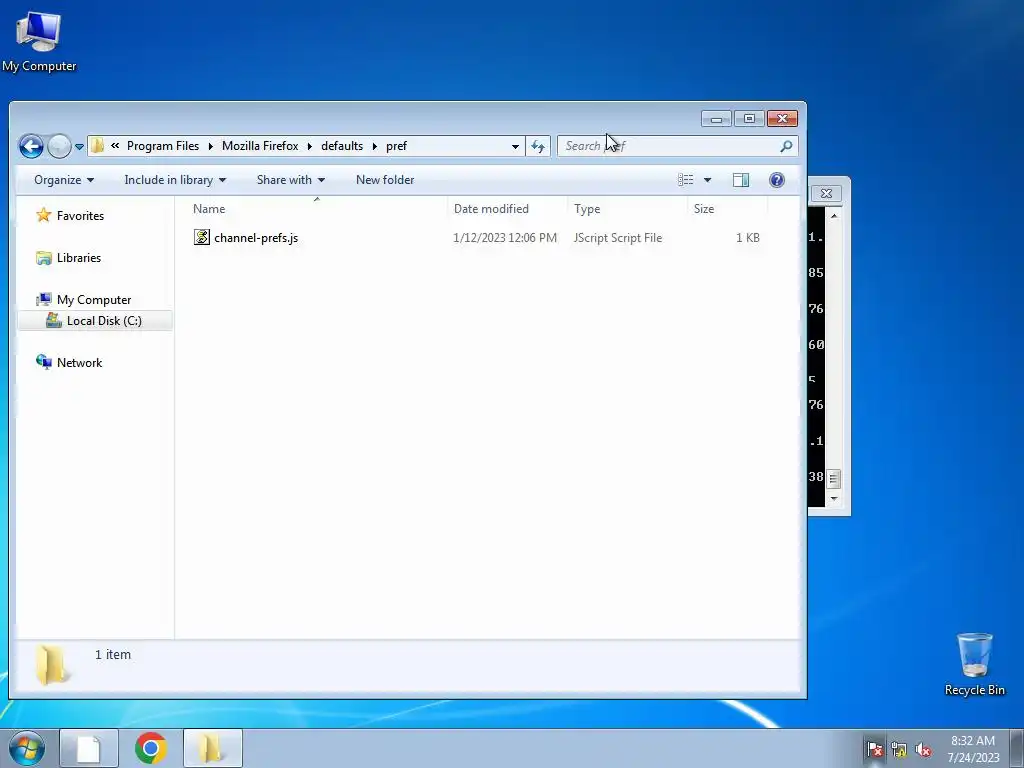This screenshot has height=768, width=1024.
Task: Change your view icon button
Action: (686, 180)
